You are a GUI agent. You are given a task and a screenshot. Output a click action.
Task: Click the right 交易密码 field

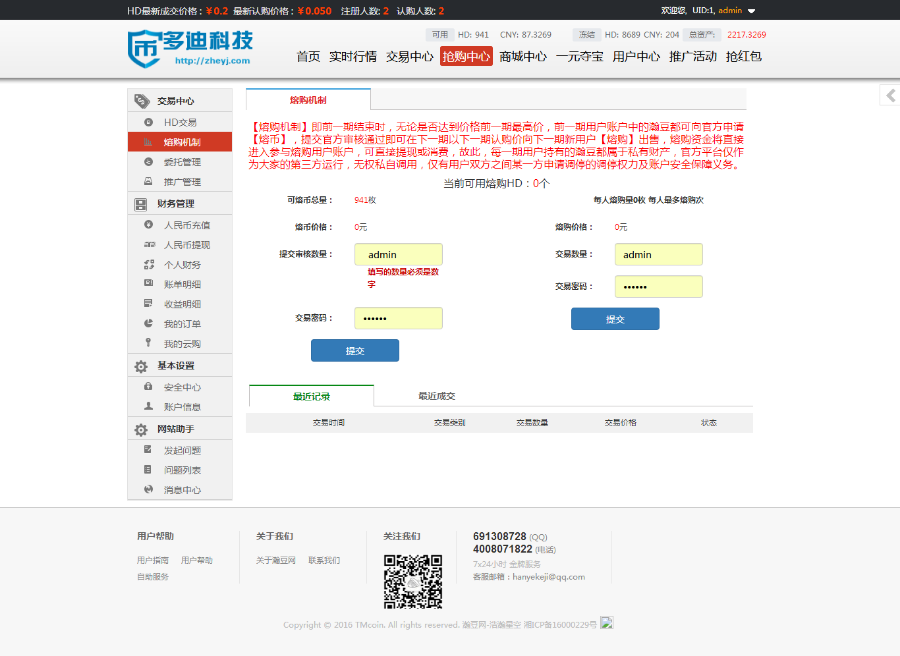(x=659, y=286)
